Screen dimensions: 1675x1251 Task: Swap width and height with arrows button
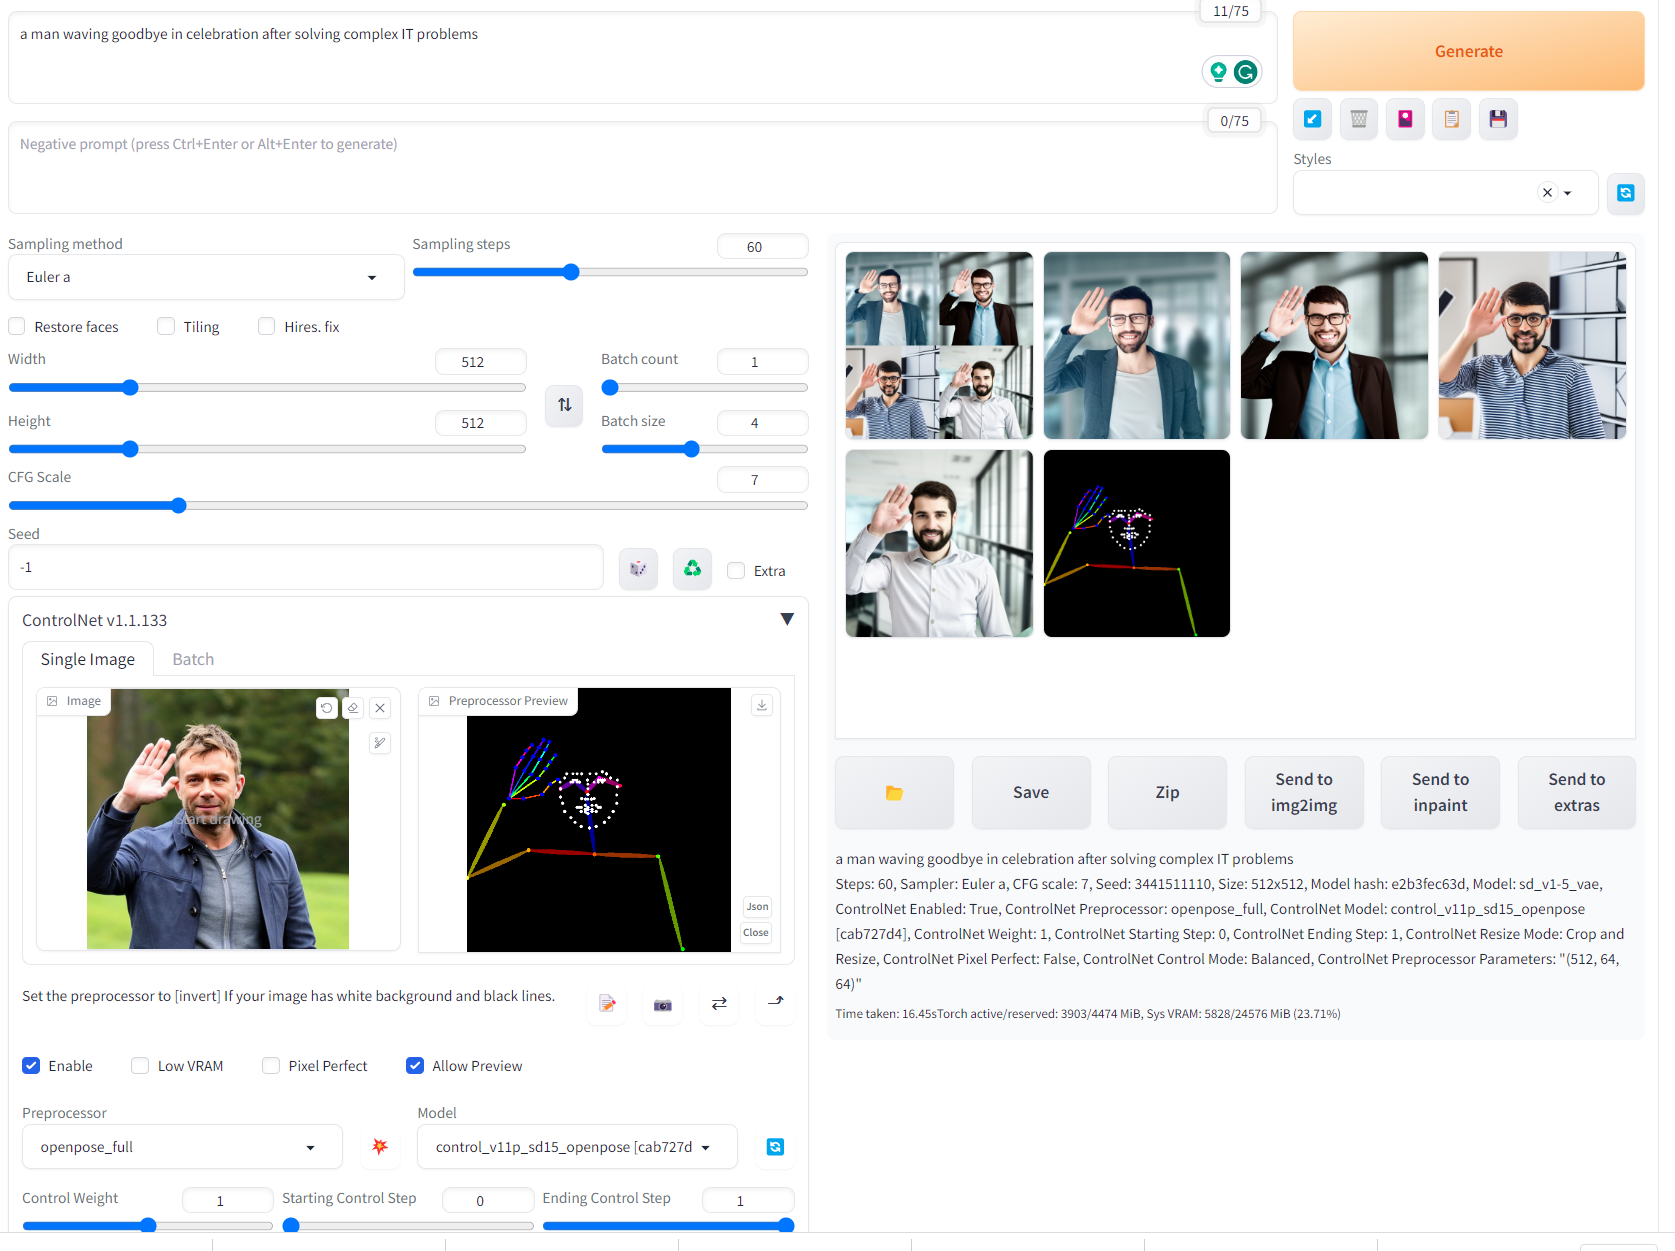point(564,405)
